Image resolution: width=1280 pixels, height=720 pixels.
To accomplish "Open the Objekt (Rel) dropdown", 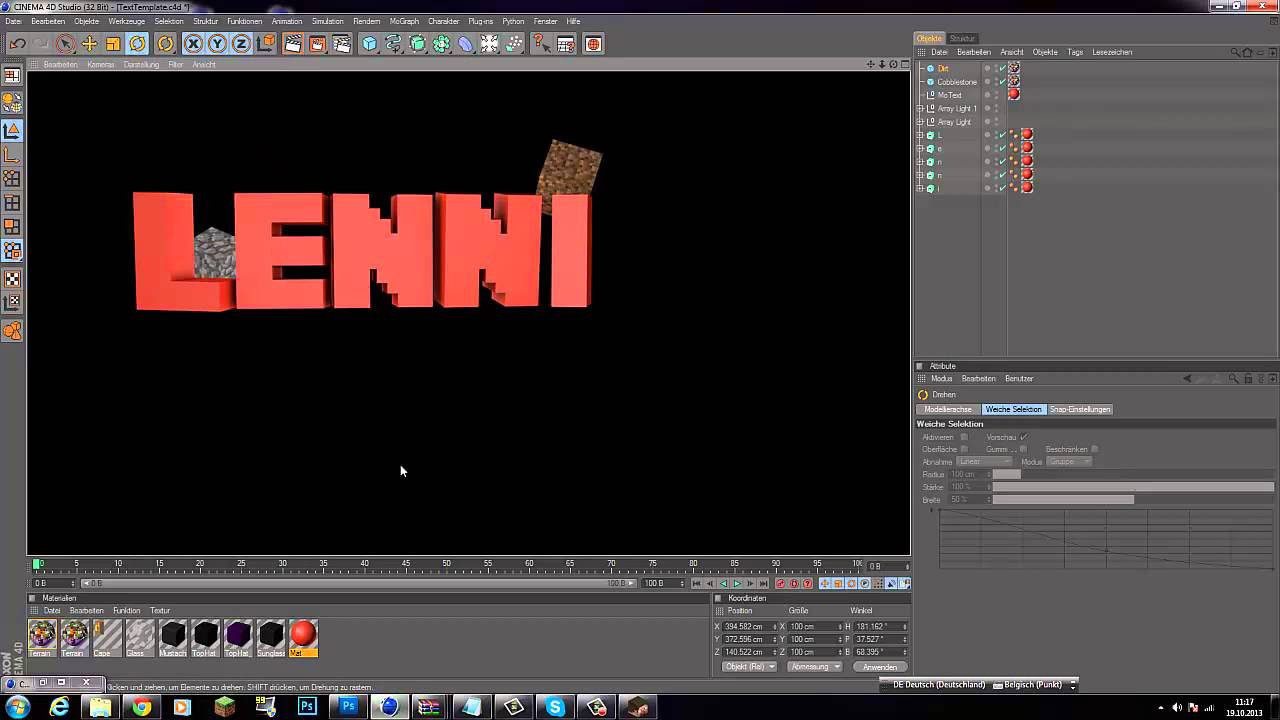I will (750, 667).
